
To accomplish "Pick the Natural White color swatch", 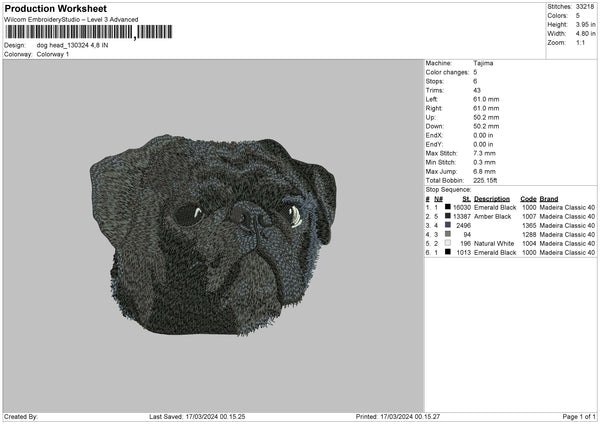I will click(x=447, y=243).
